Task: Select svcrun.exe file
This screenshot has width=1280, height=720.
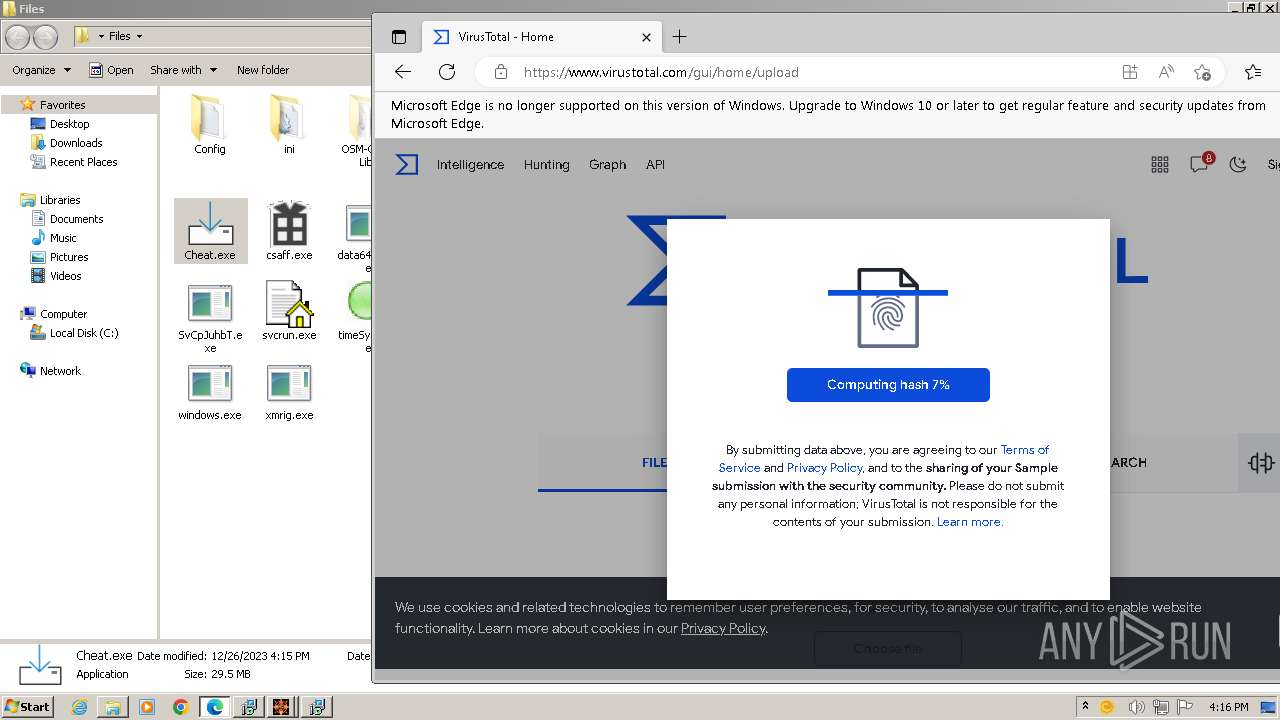Action: (289, 311)
